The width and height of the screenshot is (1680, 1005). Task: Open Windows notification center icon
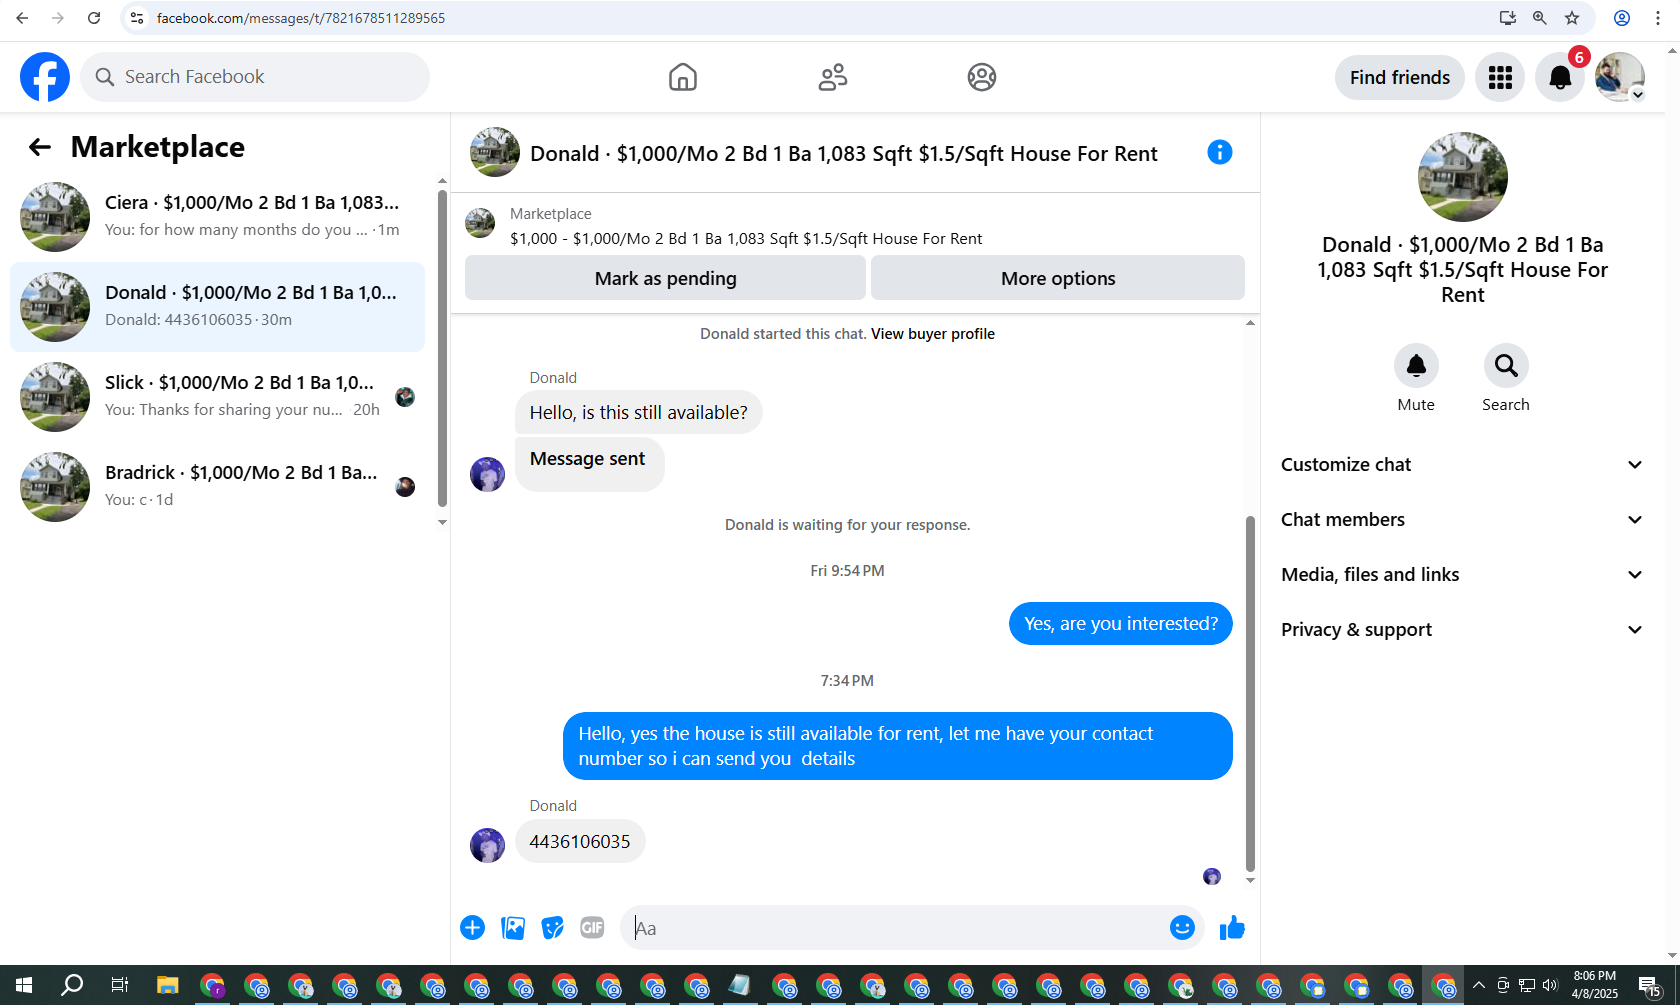1650,986
